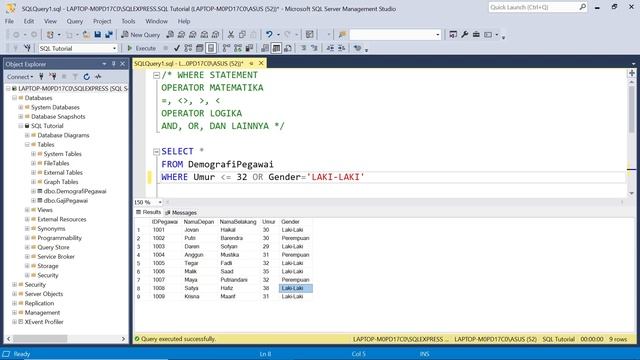Select the Programmability tree item
The image size is (640, 360).
click(x=60, y=238)
